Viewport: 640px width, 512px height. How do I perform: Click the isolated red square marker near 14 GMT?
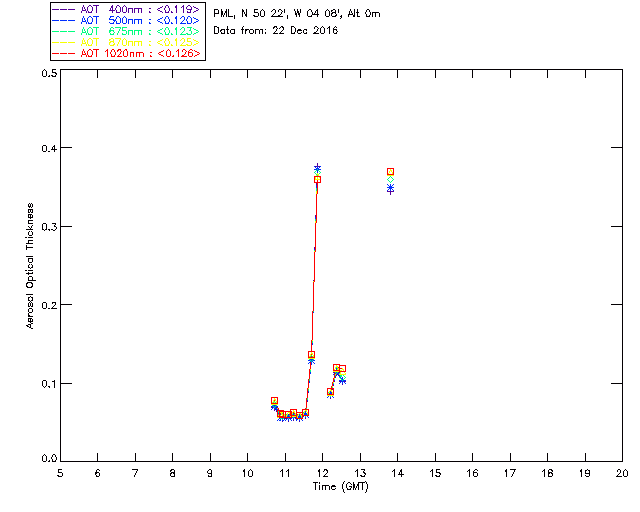391,171
